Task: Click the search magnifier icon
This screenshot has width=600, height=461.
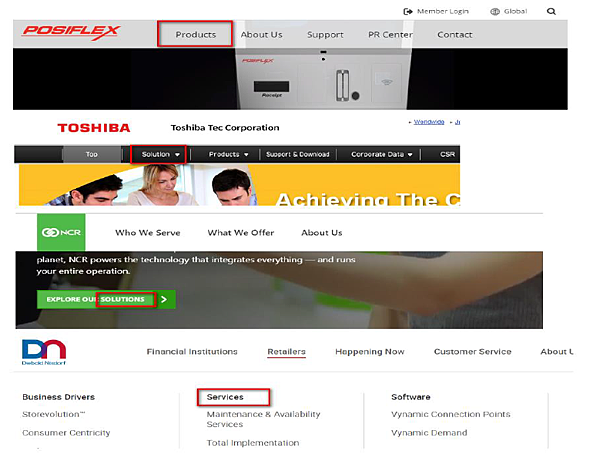Action: pyautogui.click(x=551, y=11)
